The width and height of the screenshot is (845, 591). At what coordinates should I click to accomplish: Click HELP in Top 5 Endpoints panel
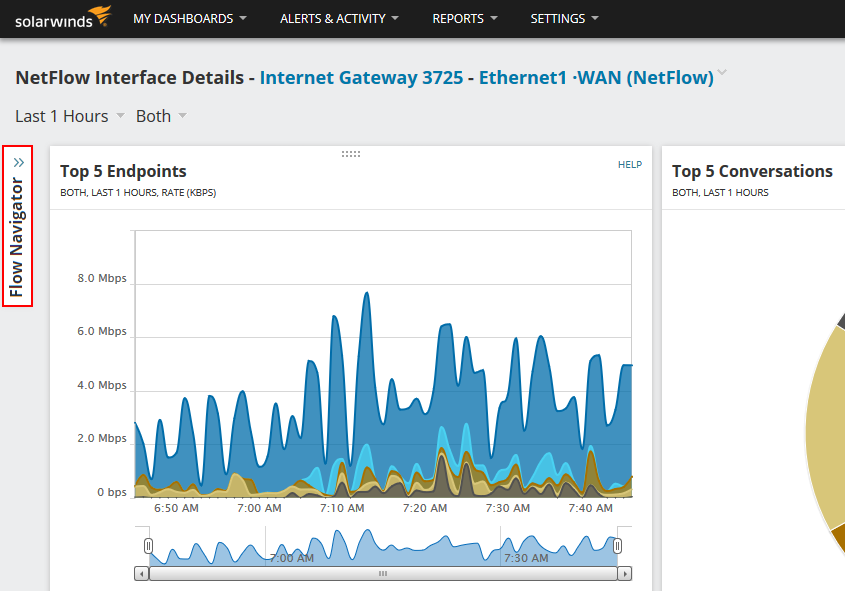[629, 164]
